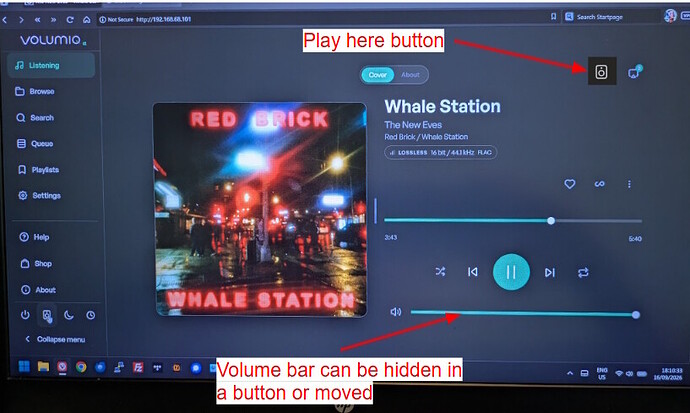Screen dimensions: 690x413
Task: Click the track seek bar
Action: tap(513, 221)
